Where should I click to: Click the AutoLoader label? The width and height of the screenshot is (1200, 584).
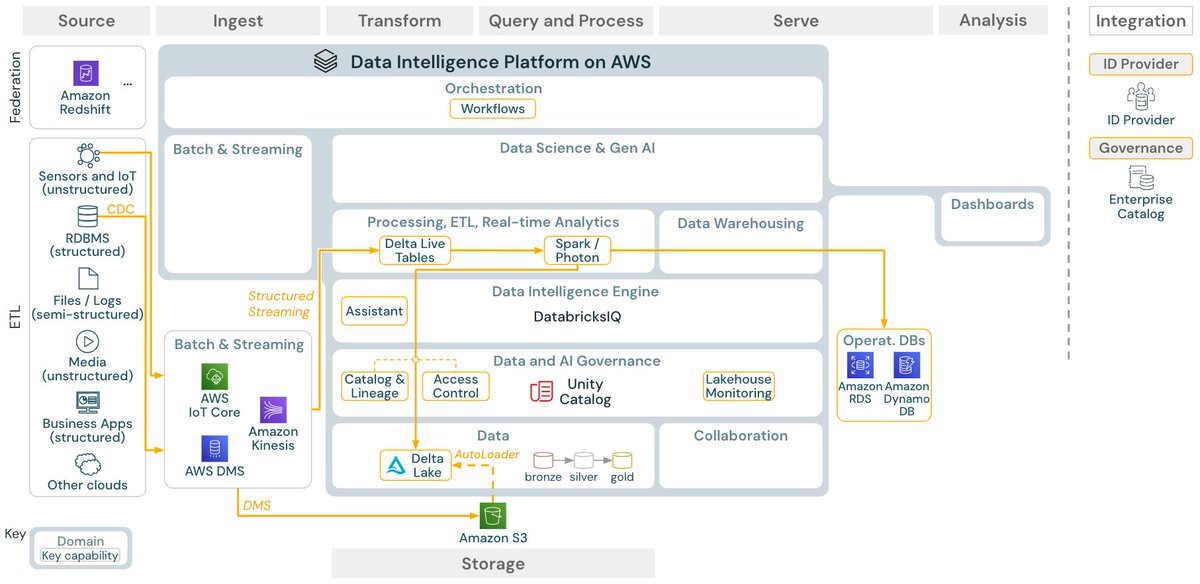click(487, 454)
